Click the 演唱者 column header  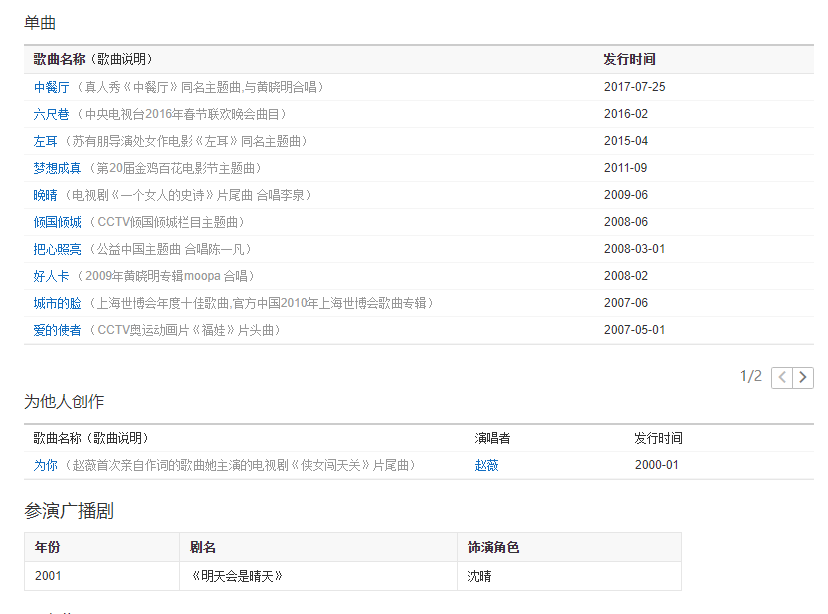(492, 438)
